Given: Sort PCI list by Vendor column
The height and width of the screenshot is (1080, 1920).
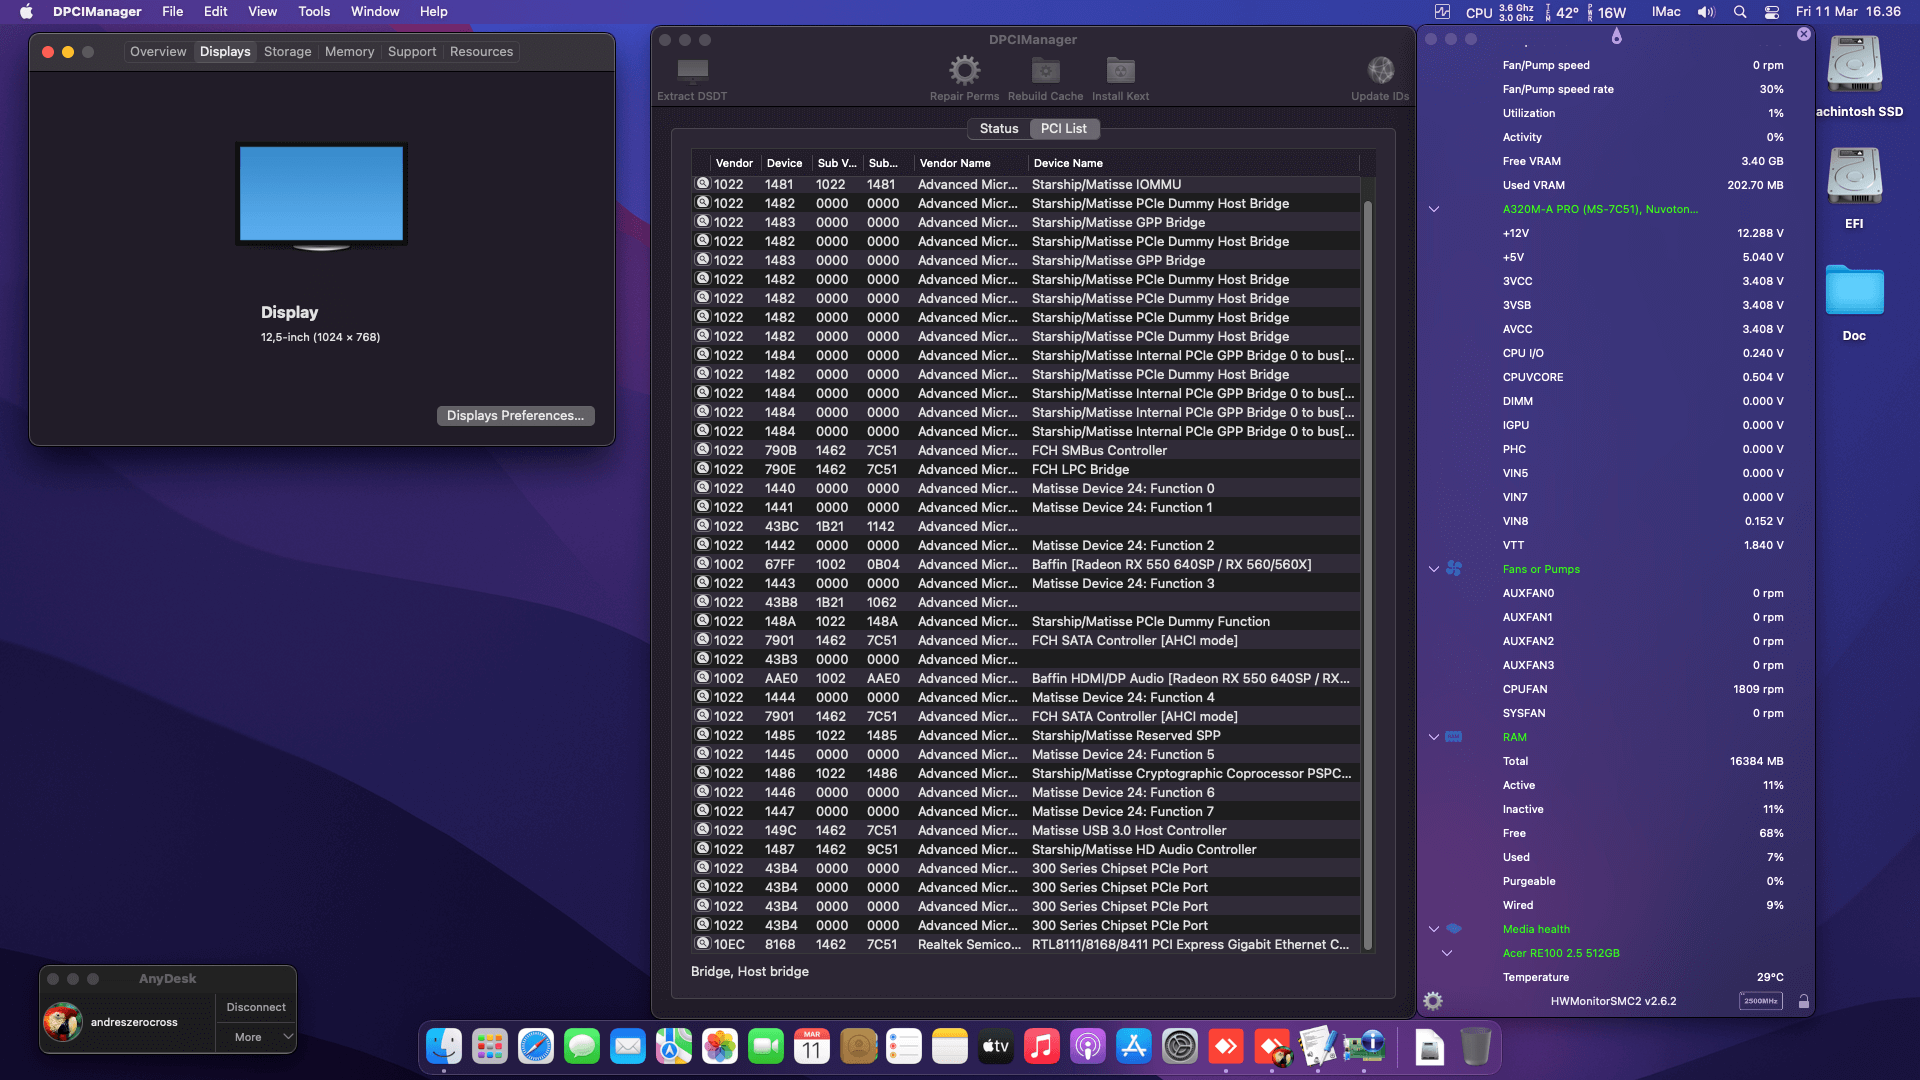Looking at the screenshot, I should click(735, 163).
